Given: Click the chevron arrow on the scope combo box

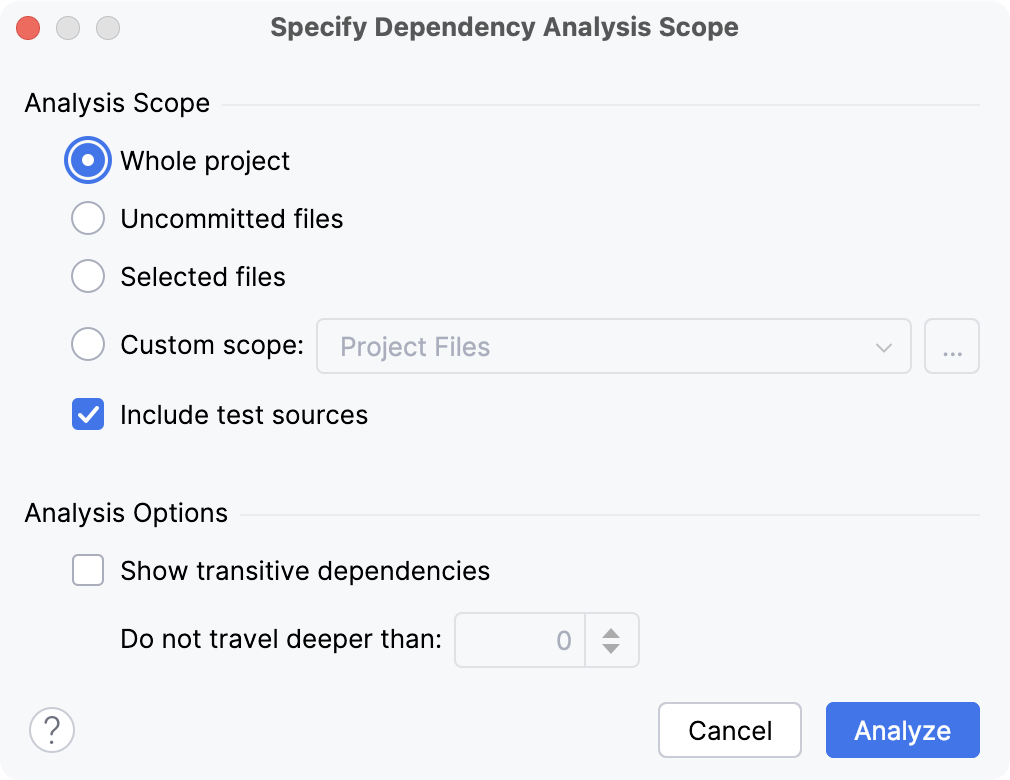Looking at the screenshot, I should 884,346.
